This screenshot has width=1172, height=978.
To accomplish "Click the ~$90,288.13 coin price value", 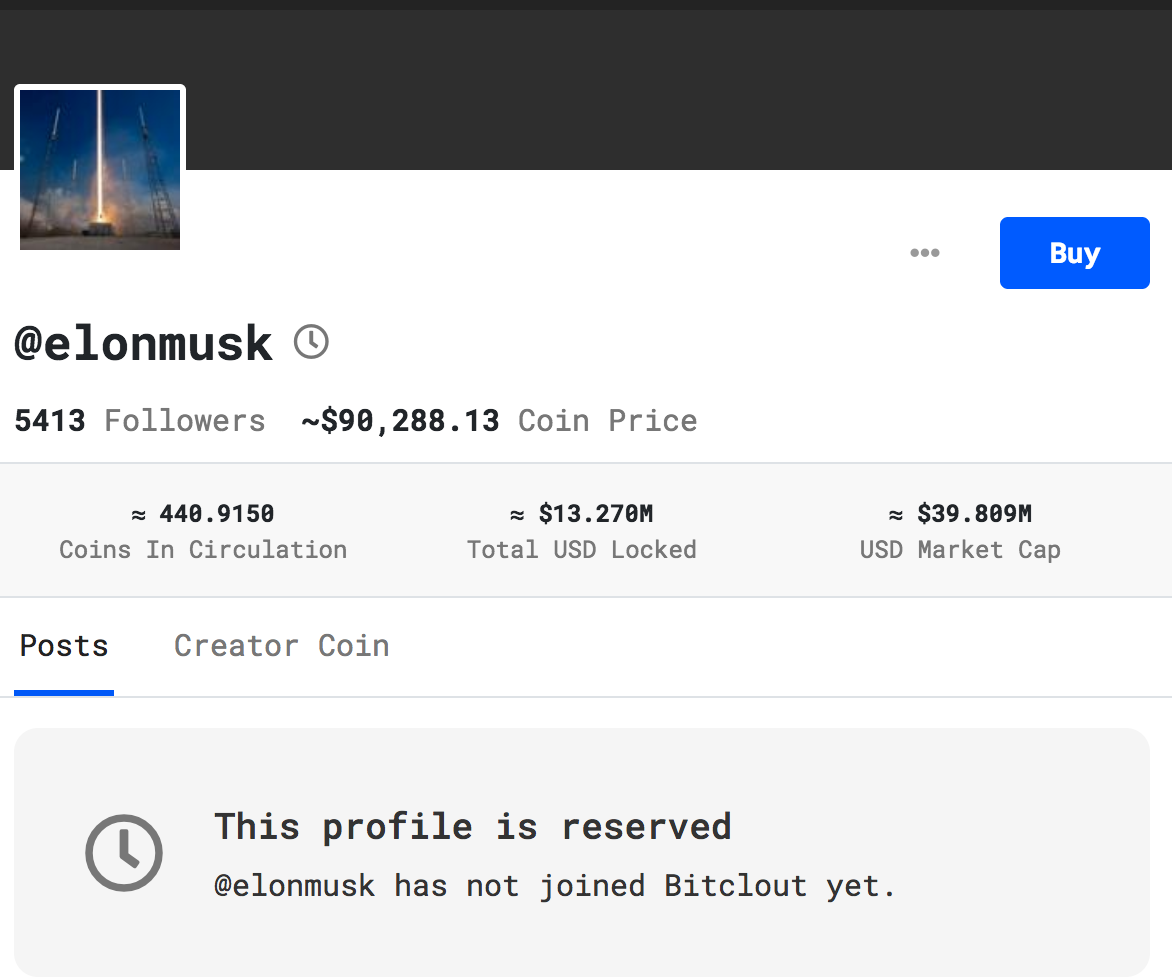I will [x=400, y=421].
